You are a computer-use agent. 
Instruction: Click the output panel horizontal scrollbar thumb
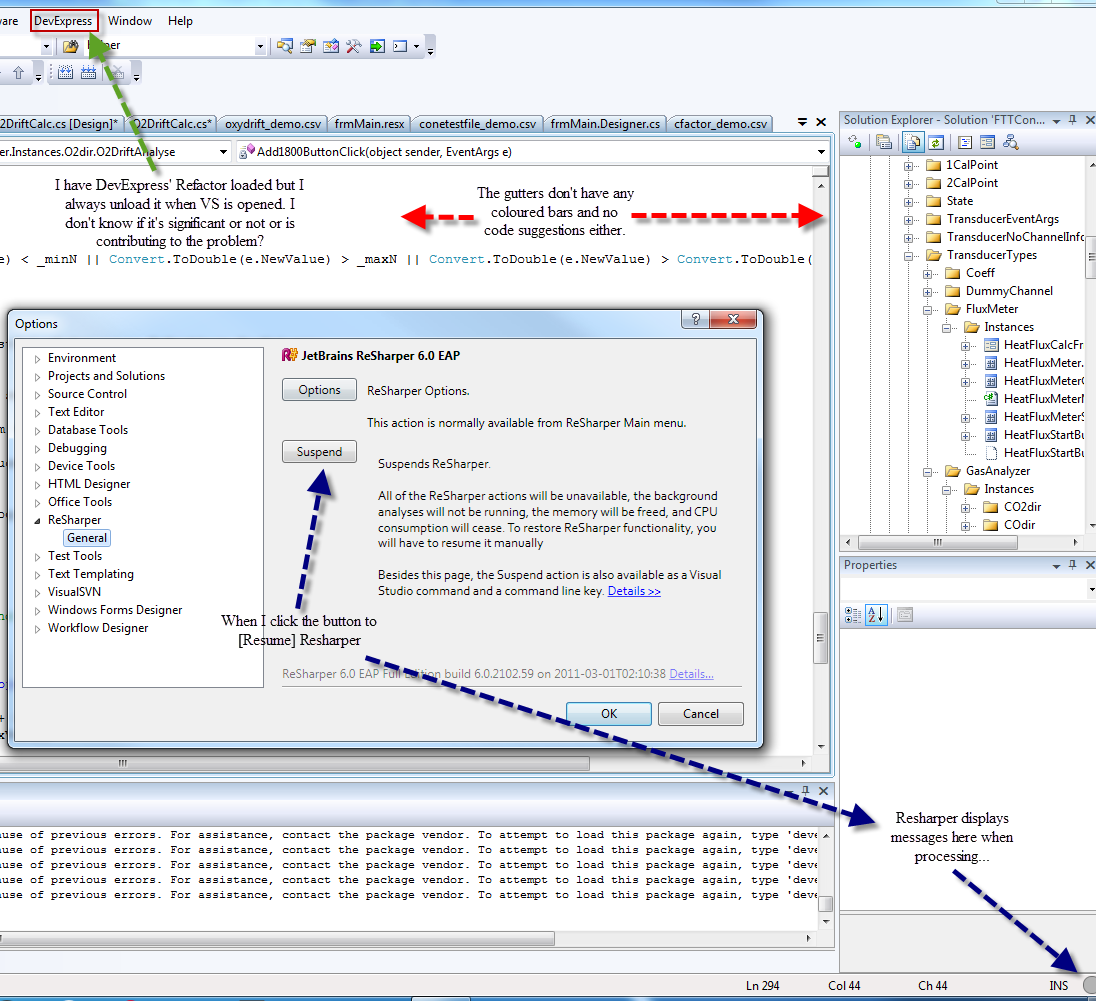pyautogui.click(x=276, y=938)
